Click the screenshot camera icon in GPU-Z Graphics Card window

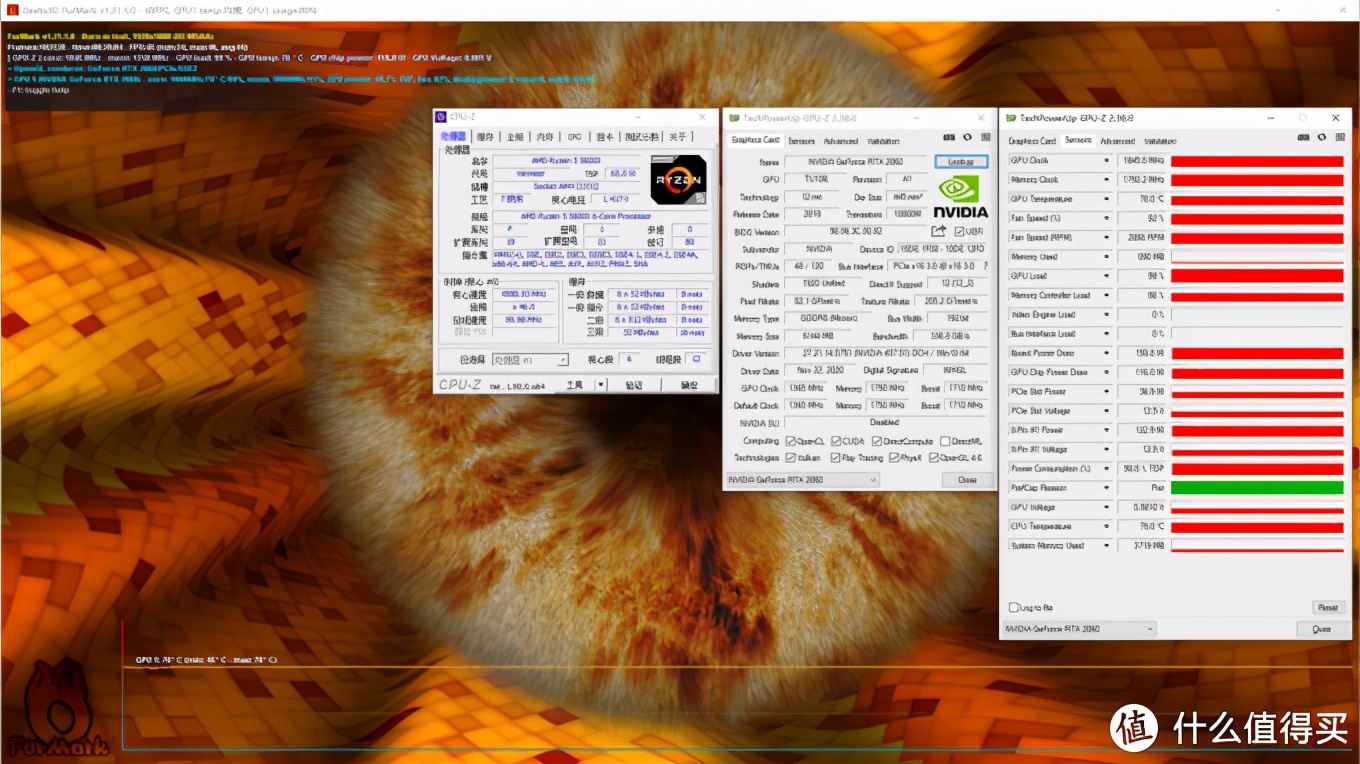948,138
